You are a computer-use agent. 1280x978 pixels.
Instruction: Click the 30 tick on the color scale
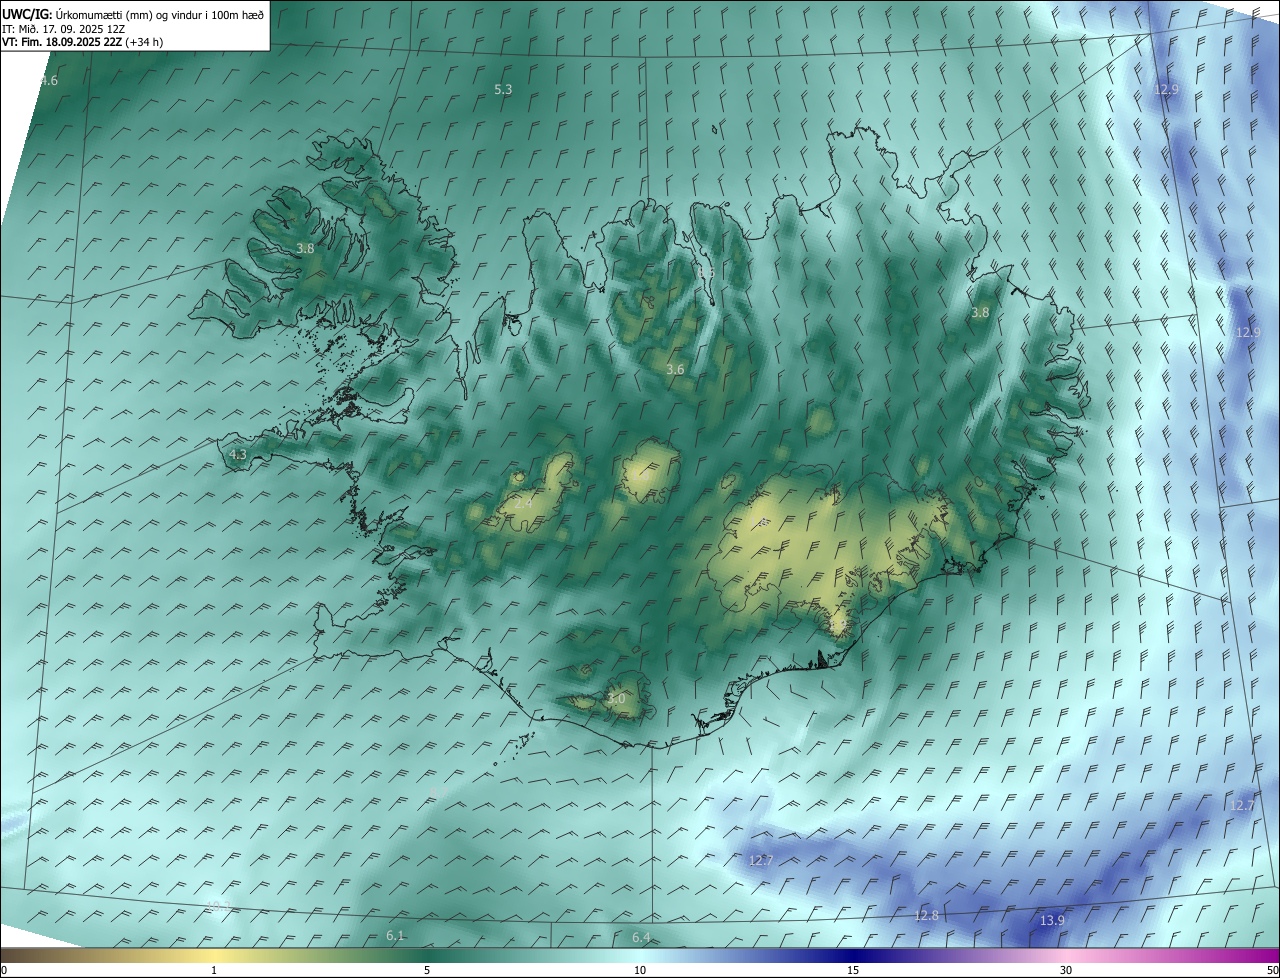[1066, 970]
